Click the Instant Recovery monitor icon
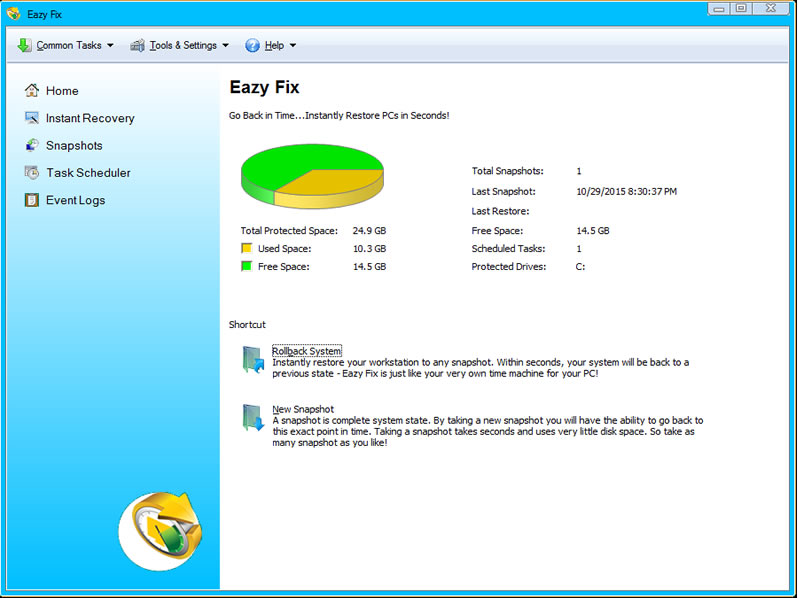This screenshot has width=798, height=598. pyautogui.click(x=32, y=118)
